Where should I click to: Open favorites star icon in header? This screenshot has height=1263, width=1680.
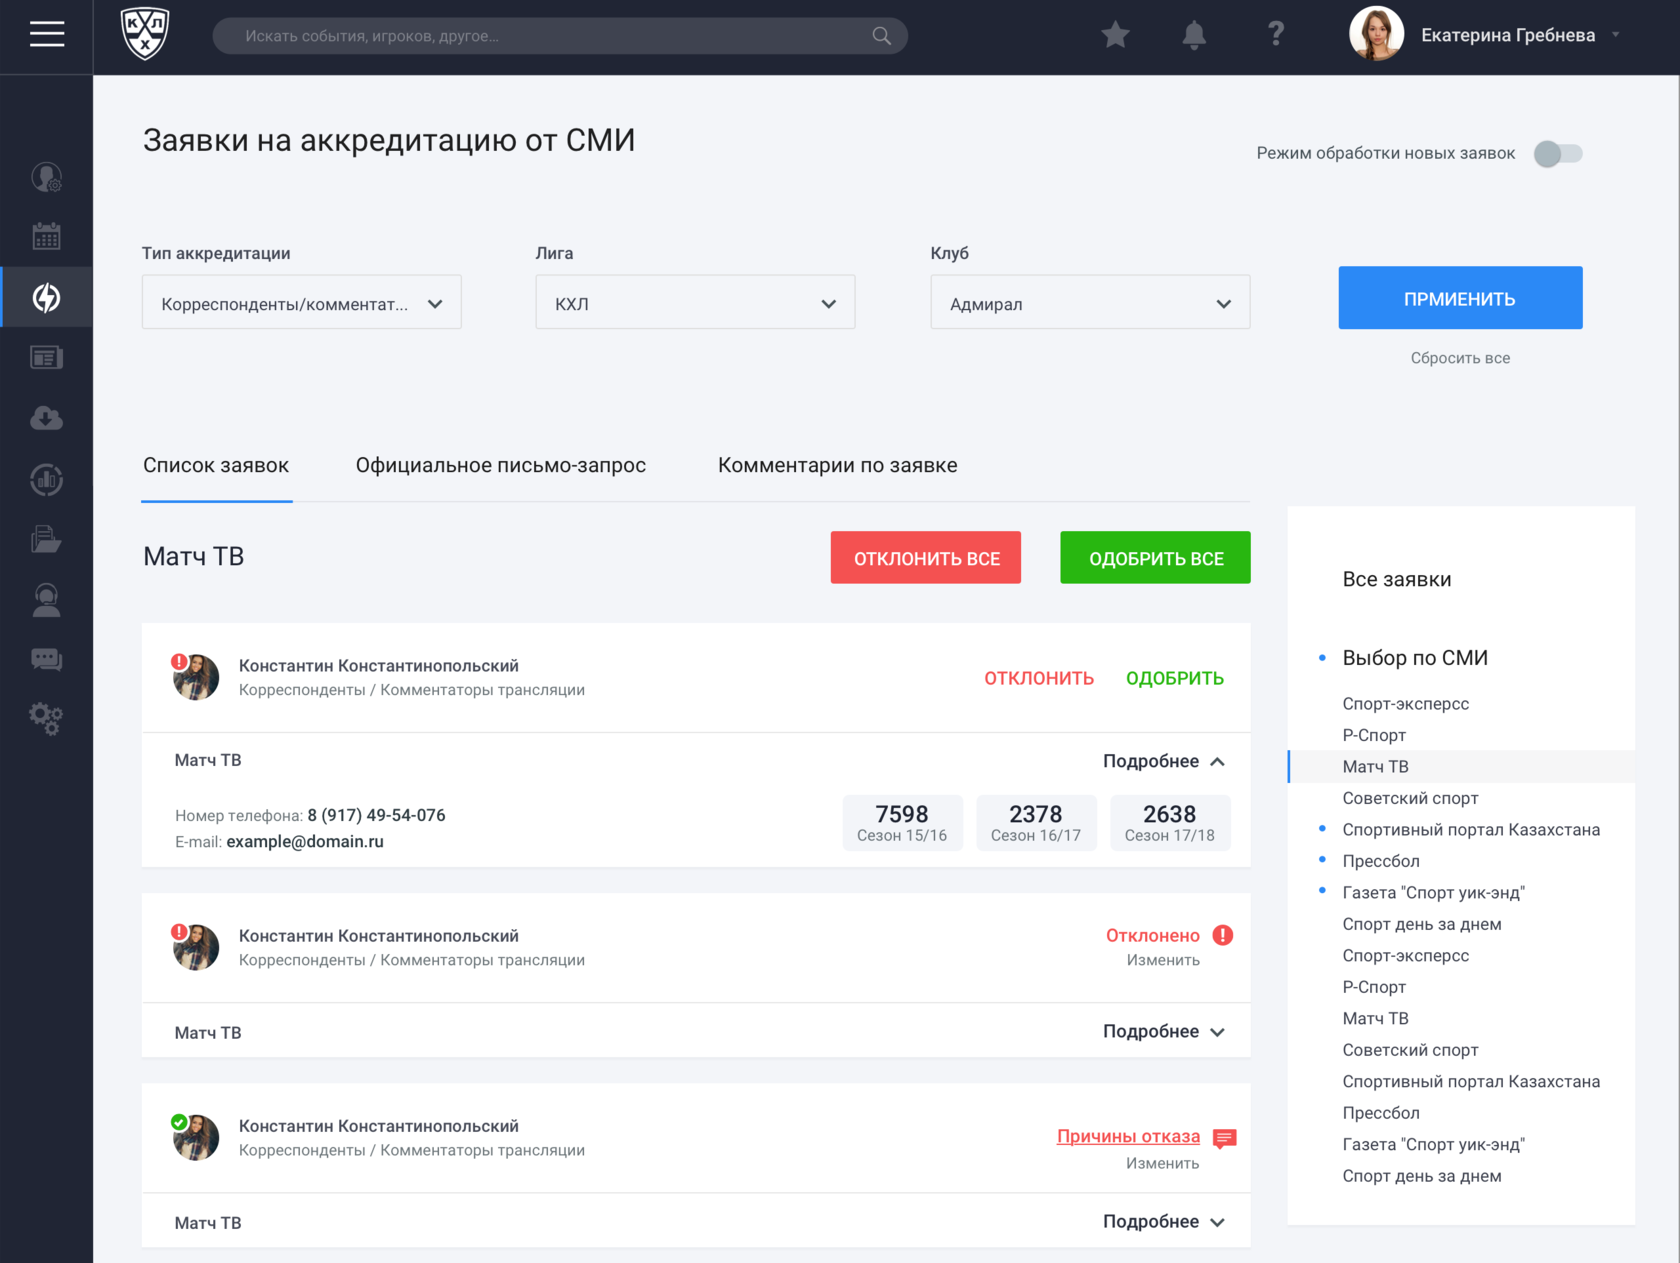click(x=1115, y=35)
